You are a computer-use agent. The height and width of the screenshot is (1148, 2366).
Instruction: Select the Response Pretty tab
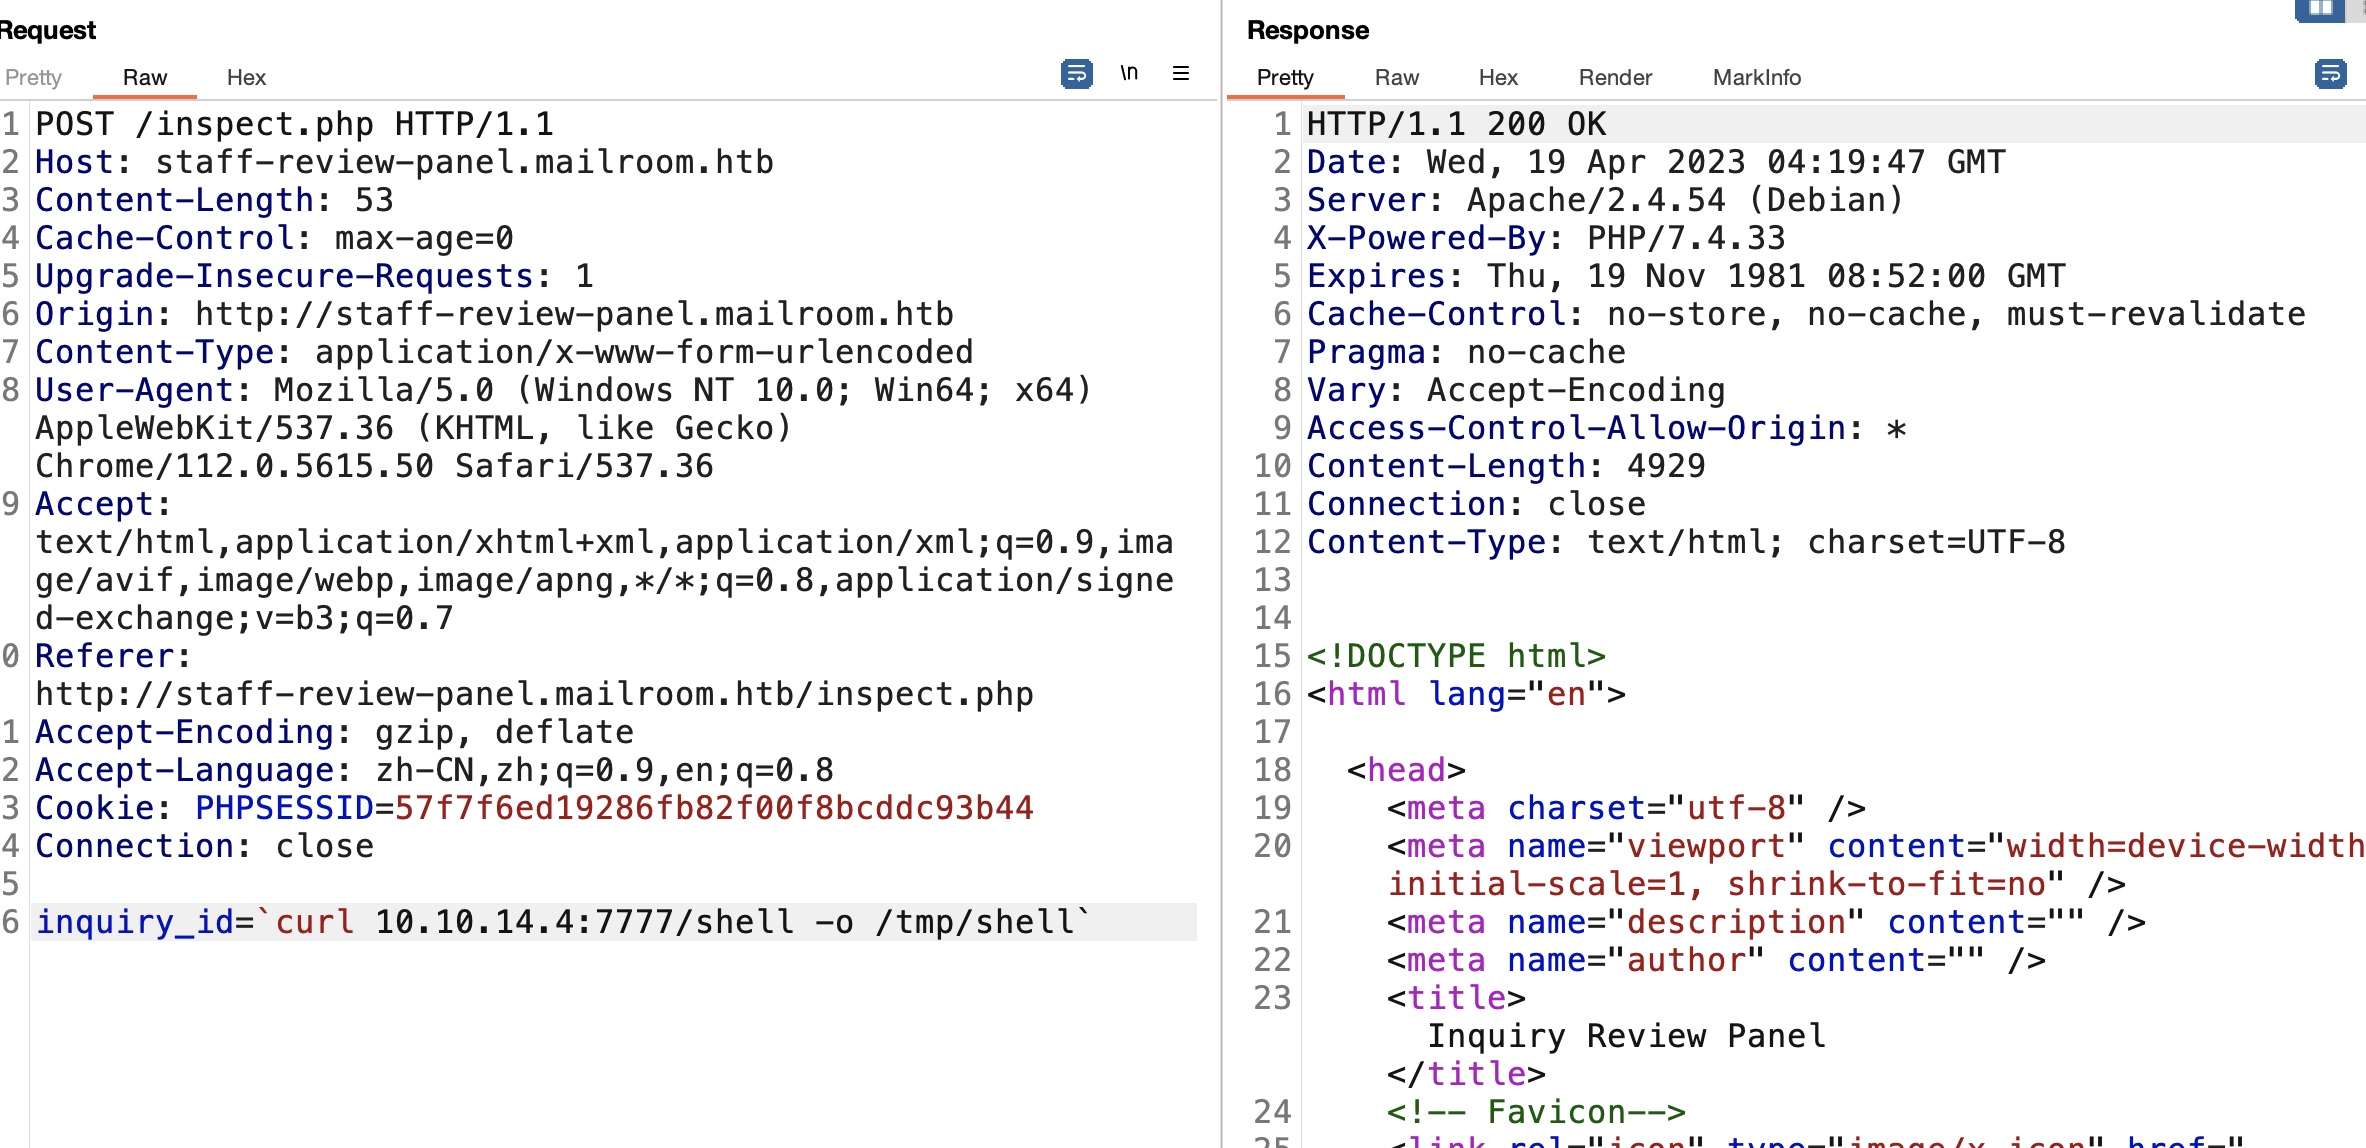pos(1285,78)
